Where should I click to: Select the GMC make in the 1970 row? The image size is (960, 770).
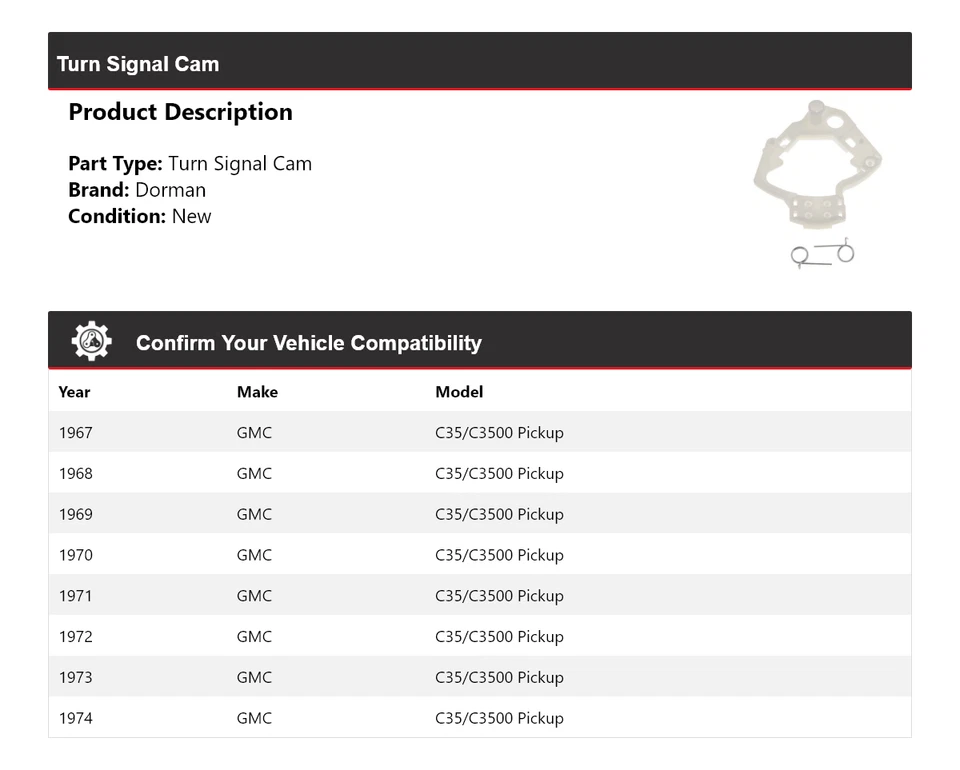[254, 555]
